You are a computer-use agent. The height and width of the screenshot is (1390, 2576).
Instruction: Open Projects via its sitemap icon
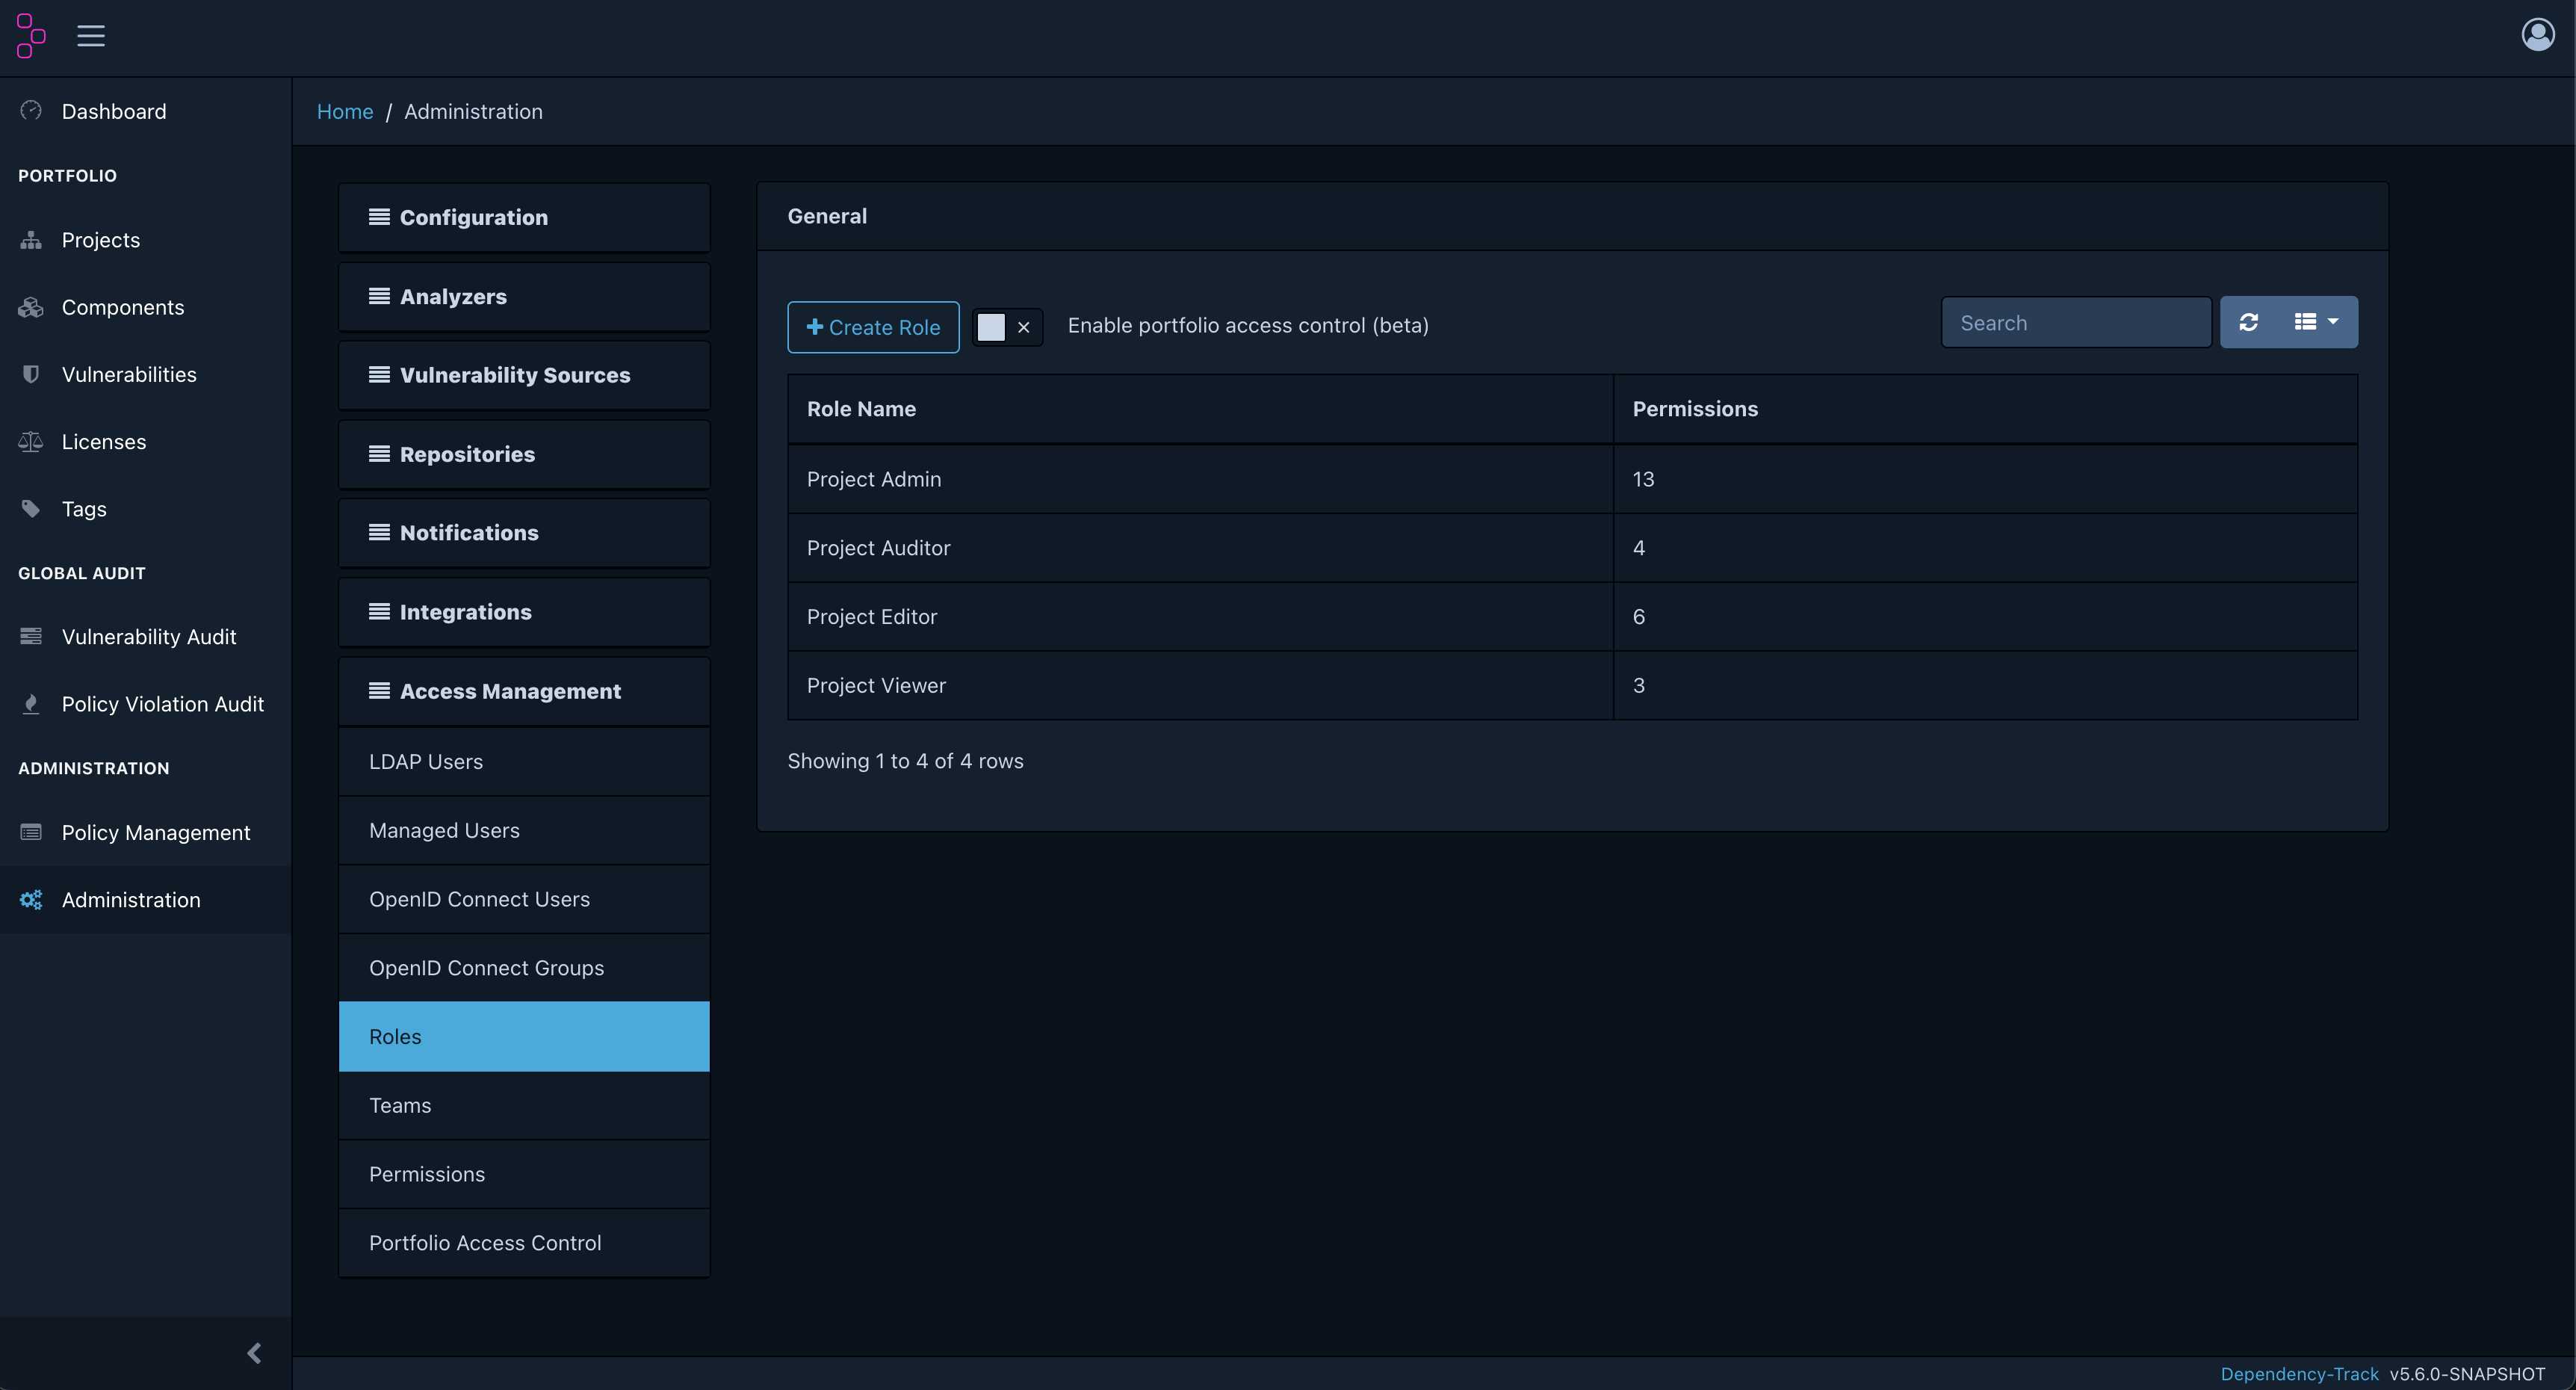point(31,240)
